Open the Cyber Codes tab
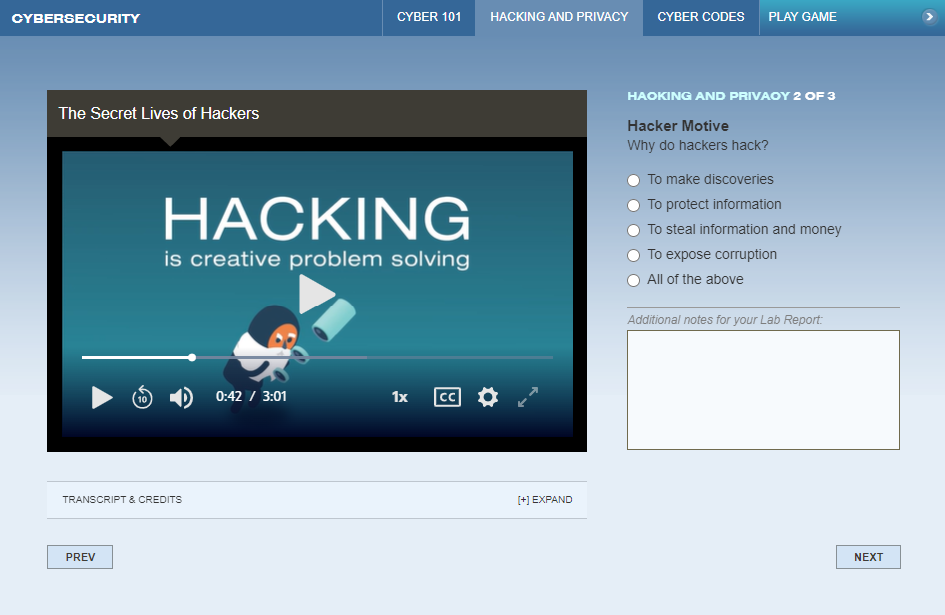The height and width of the screenshot is (615, 945). point(700,17)
